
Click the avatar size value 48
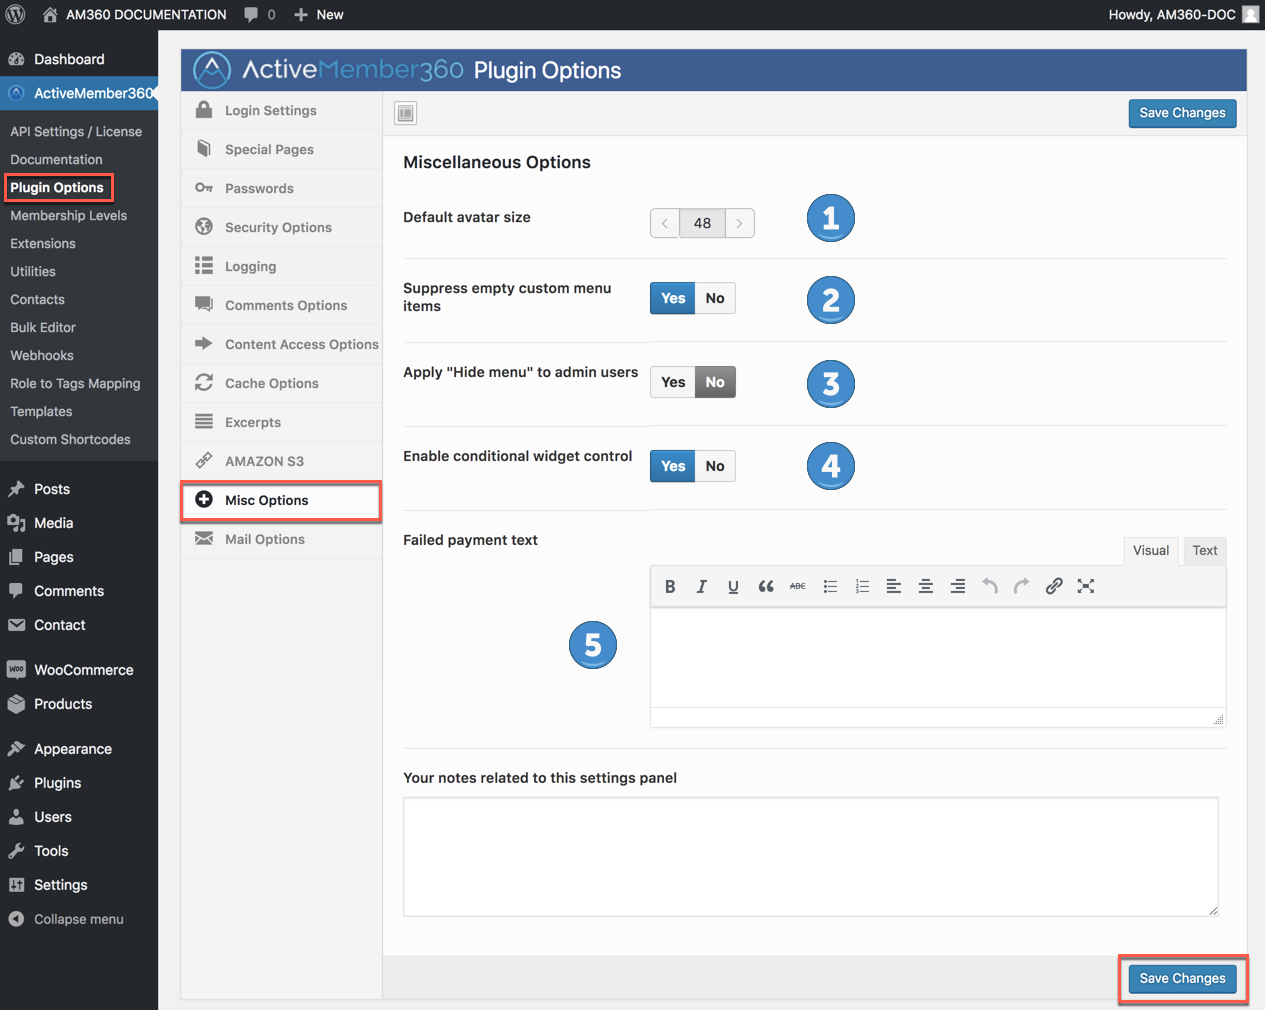[703, 223]
